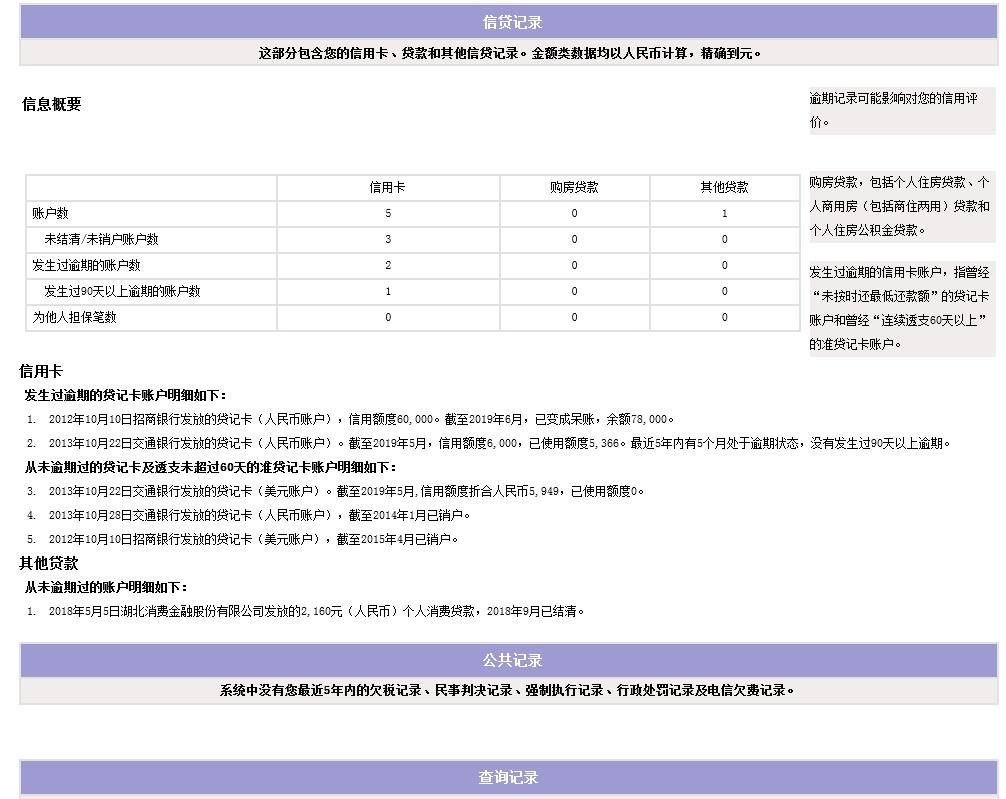Click the bold 信用卡 section heading below the table
Viewport: 1006px width, 799px height.
[41, 371]
